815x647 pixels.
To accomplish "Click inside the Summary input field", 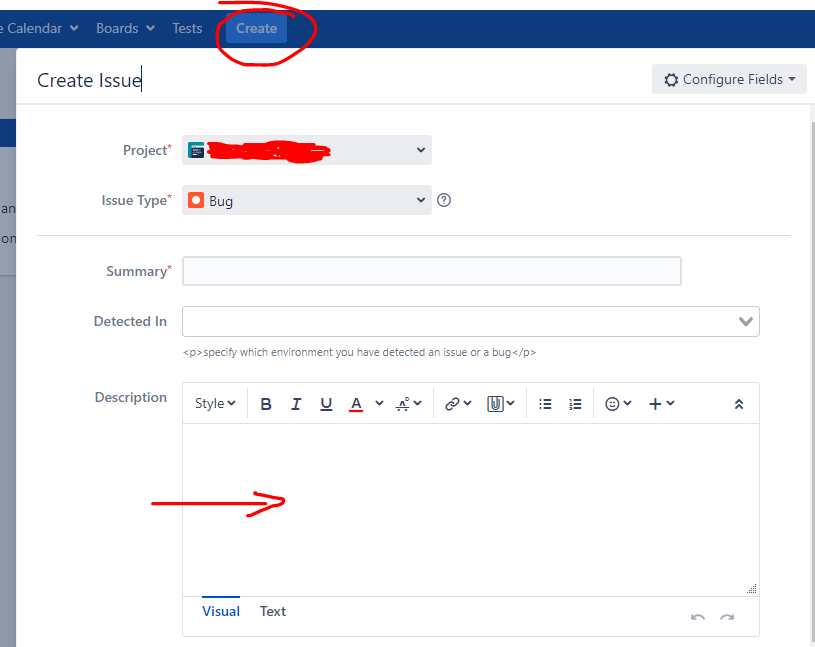I will click(x=431, y=270).
